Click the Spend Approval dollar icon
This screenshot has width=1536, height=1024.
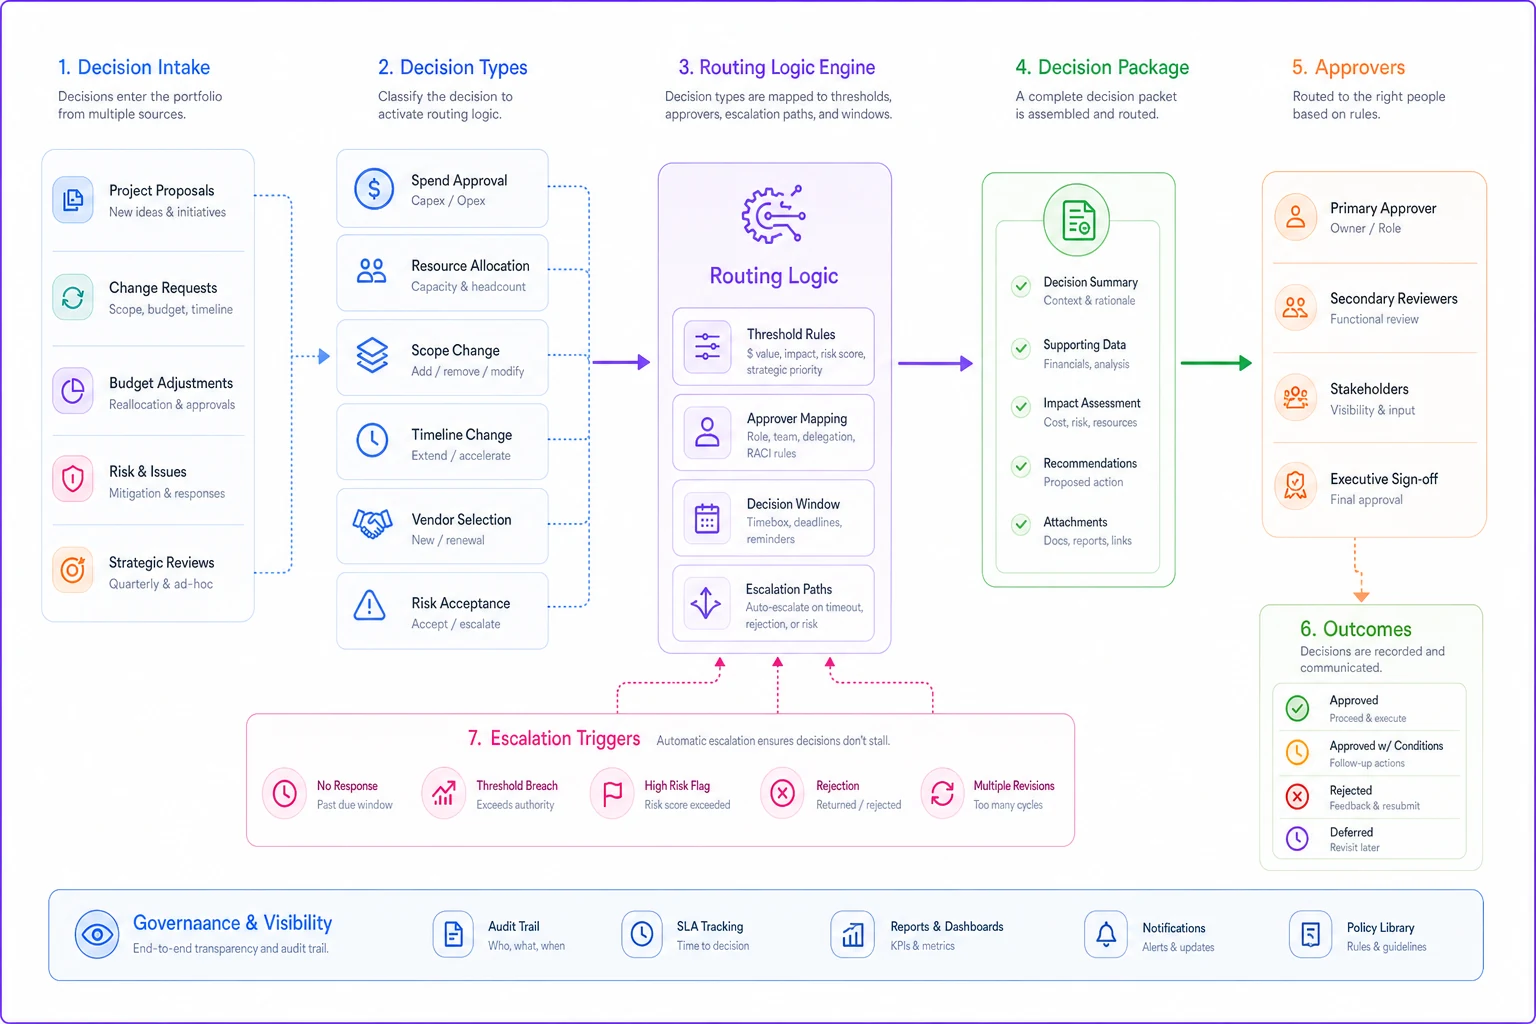point(373,188)
